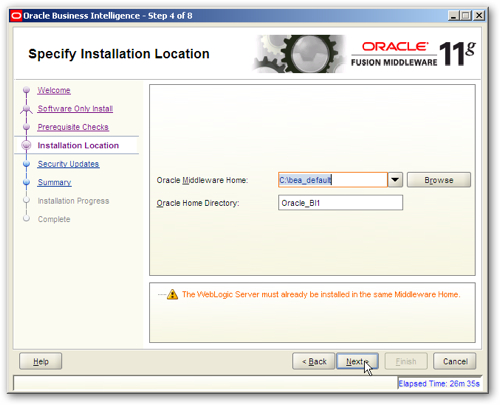Click the Browse button
The height and width of the screenshot is (405, 500).
[x=439, y=180]
